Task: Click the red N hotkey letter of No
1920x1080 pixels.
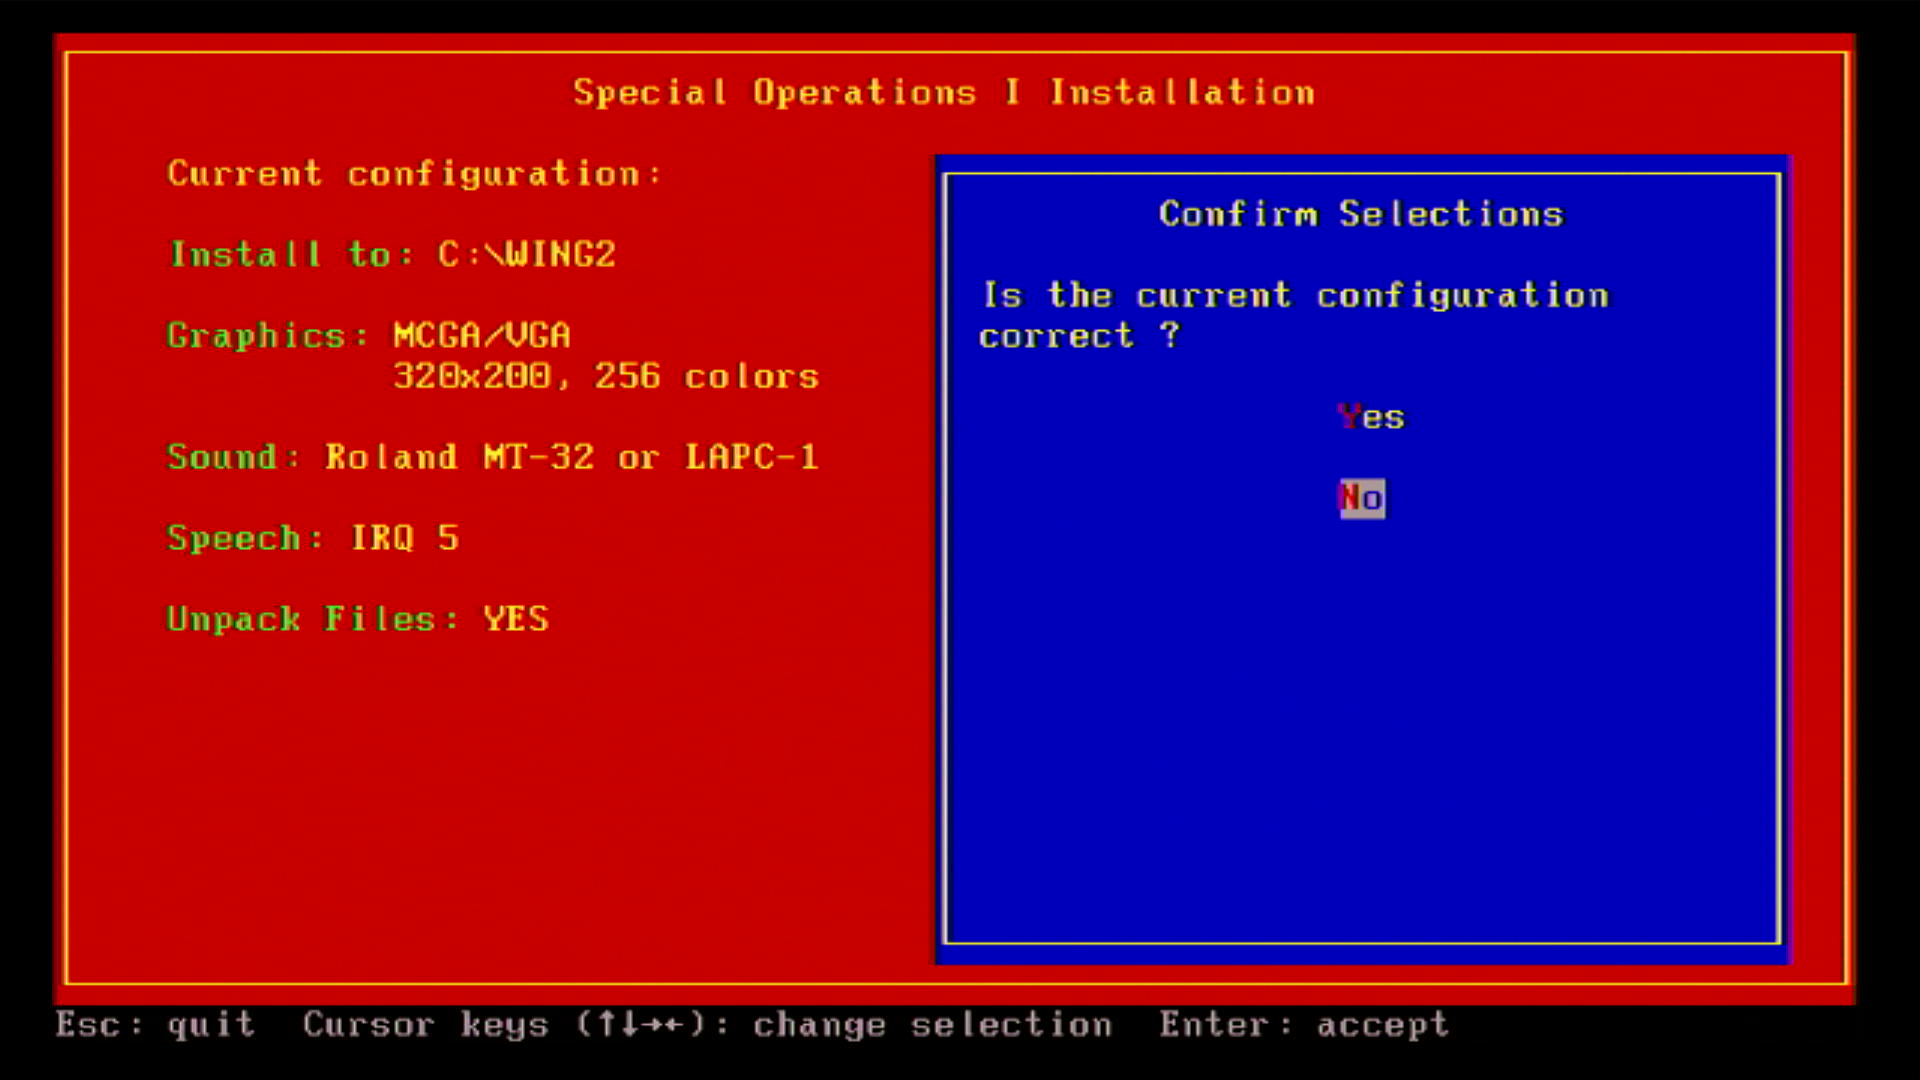Action: point(1349,498)
